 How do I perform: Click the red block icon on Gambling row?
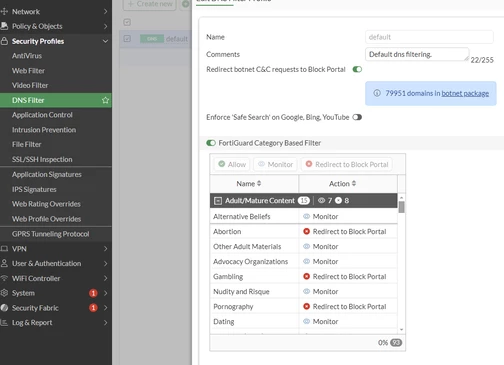pos(307,276)
